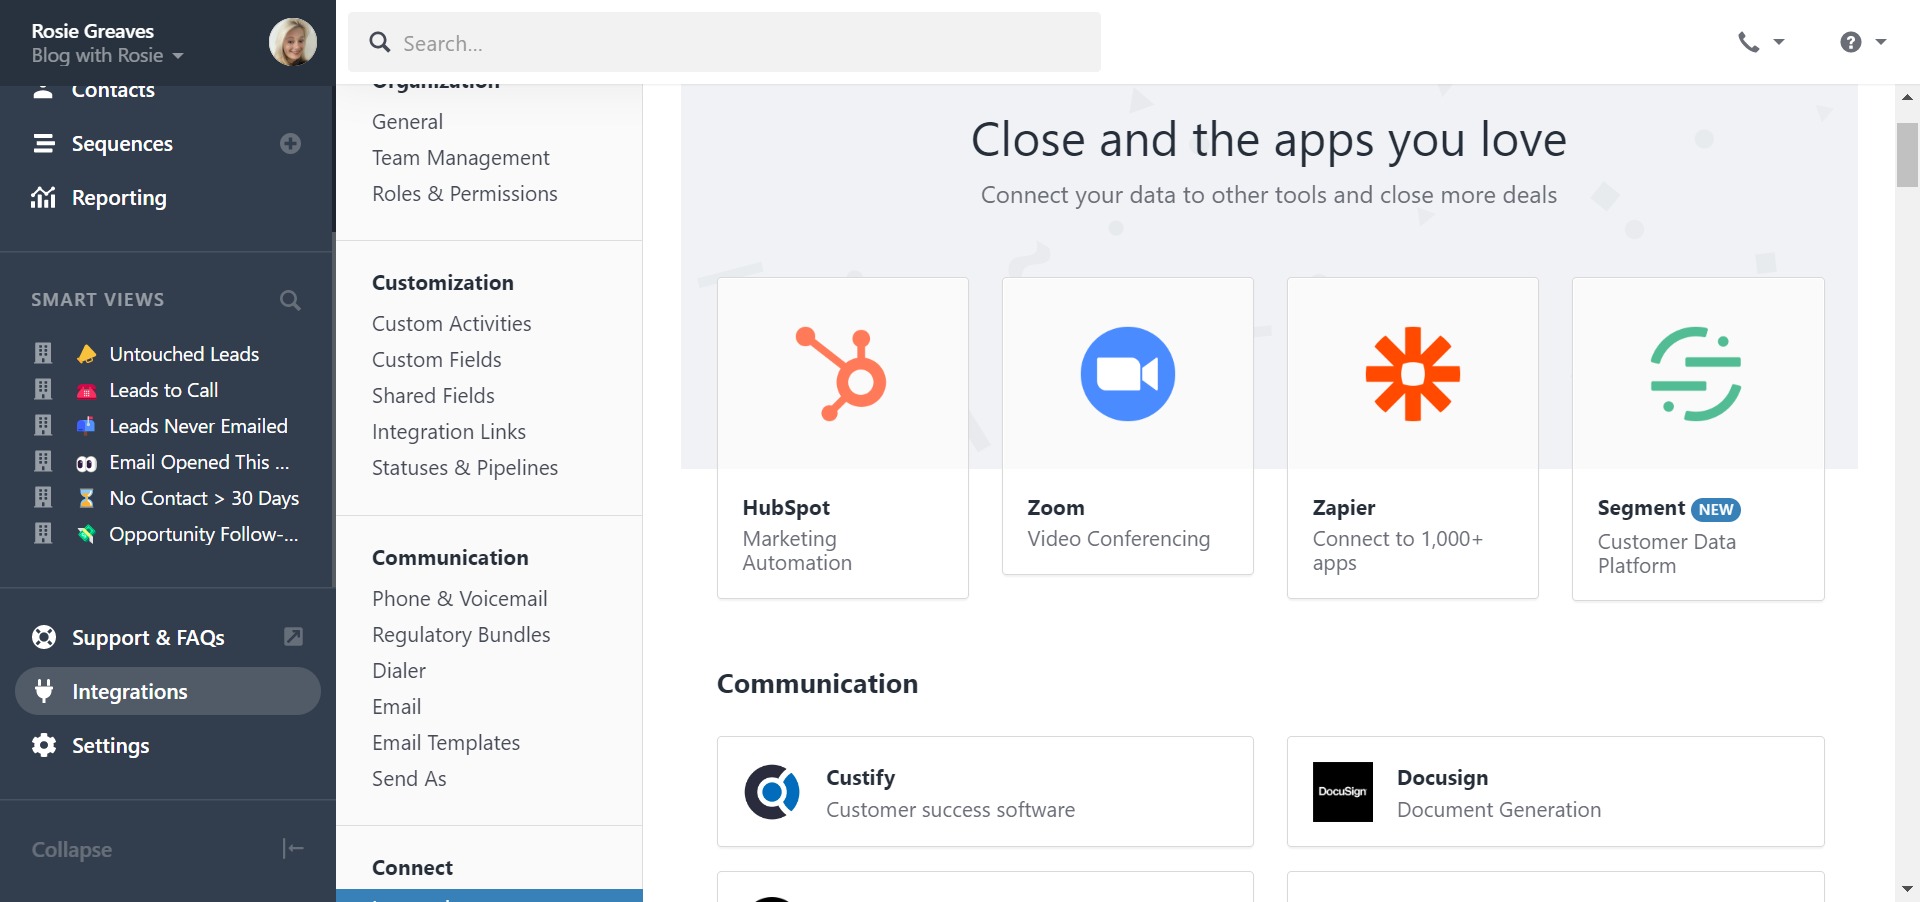
Task: Click the Support & FAQs external link icon
Action: click(x=292, y=636)
